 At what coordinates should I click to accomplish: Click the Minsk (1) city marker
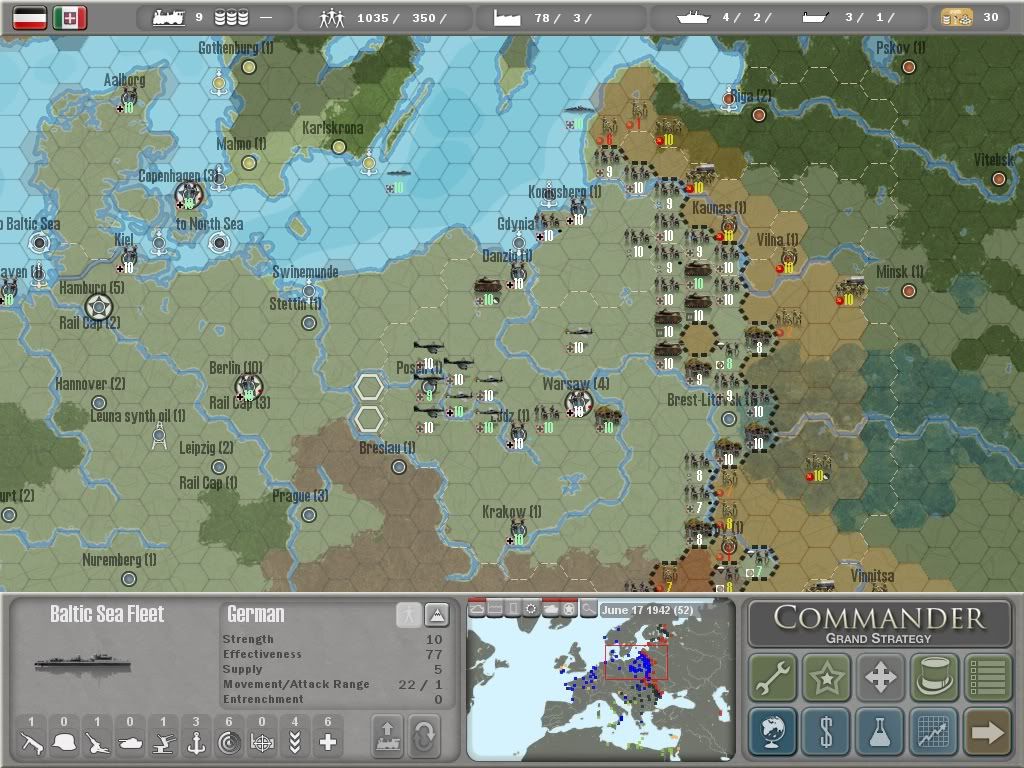point(908,291)
